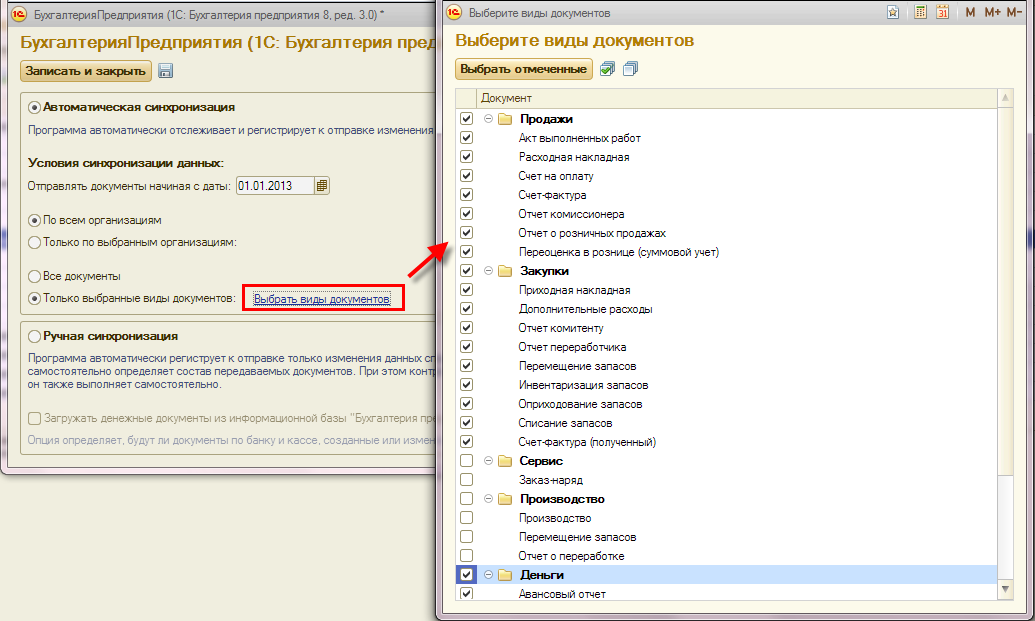This screenshot has height=621, width=1035.
Task: Select Только выбранные виды документов option
Action: (x=34, y=299)
